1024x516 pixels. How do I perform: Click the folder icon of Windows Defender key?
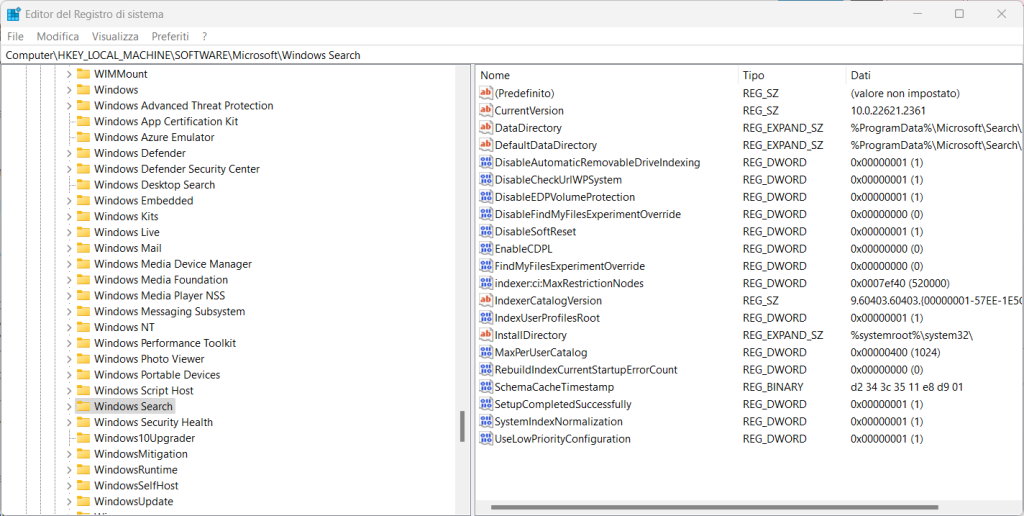pos(83,153)
